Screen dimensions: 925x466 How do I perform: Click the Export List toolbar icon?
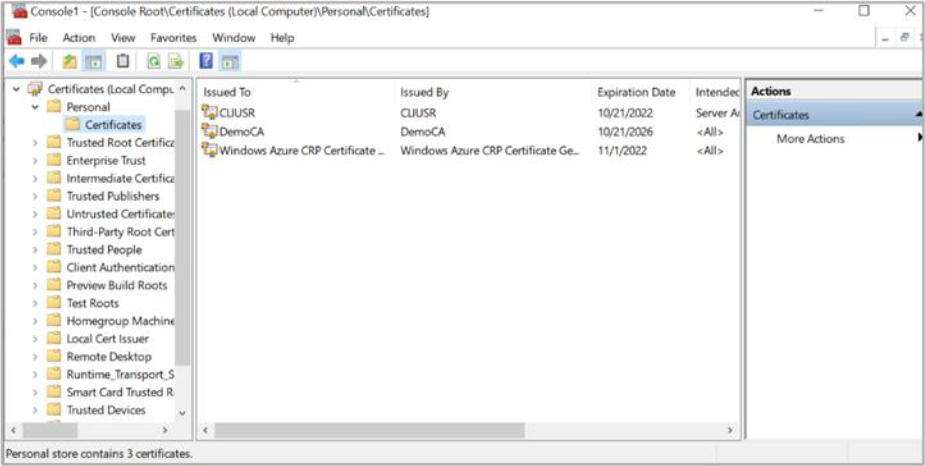click(176, 62)
